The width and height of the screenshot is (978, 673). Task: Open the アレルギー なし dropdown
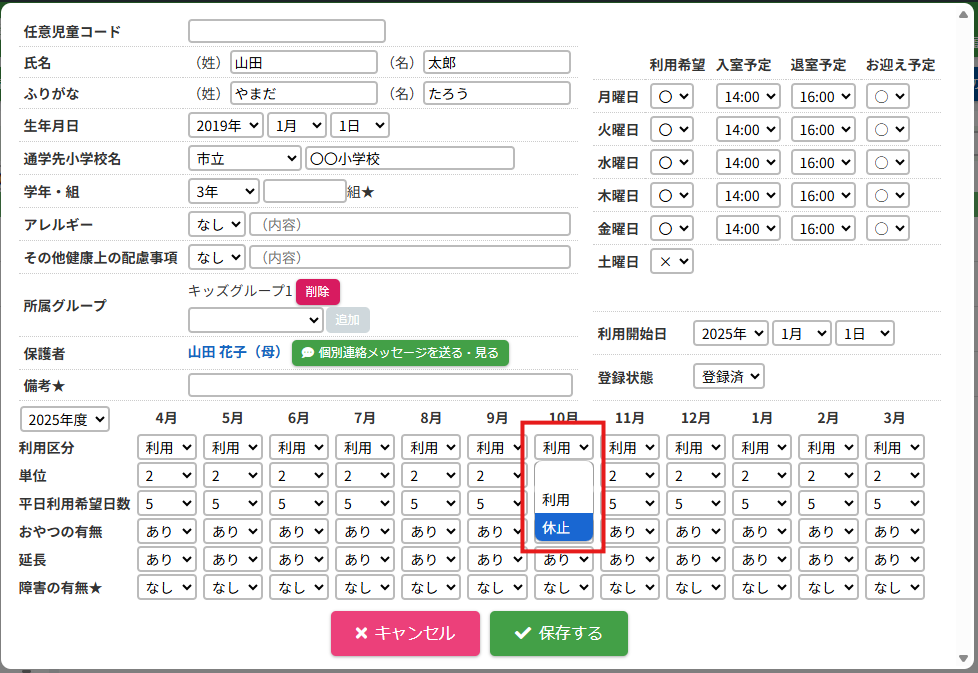pos(216,224)
